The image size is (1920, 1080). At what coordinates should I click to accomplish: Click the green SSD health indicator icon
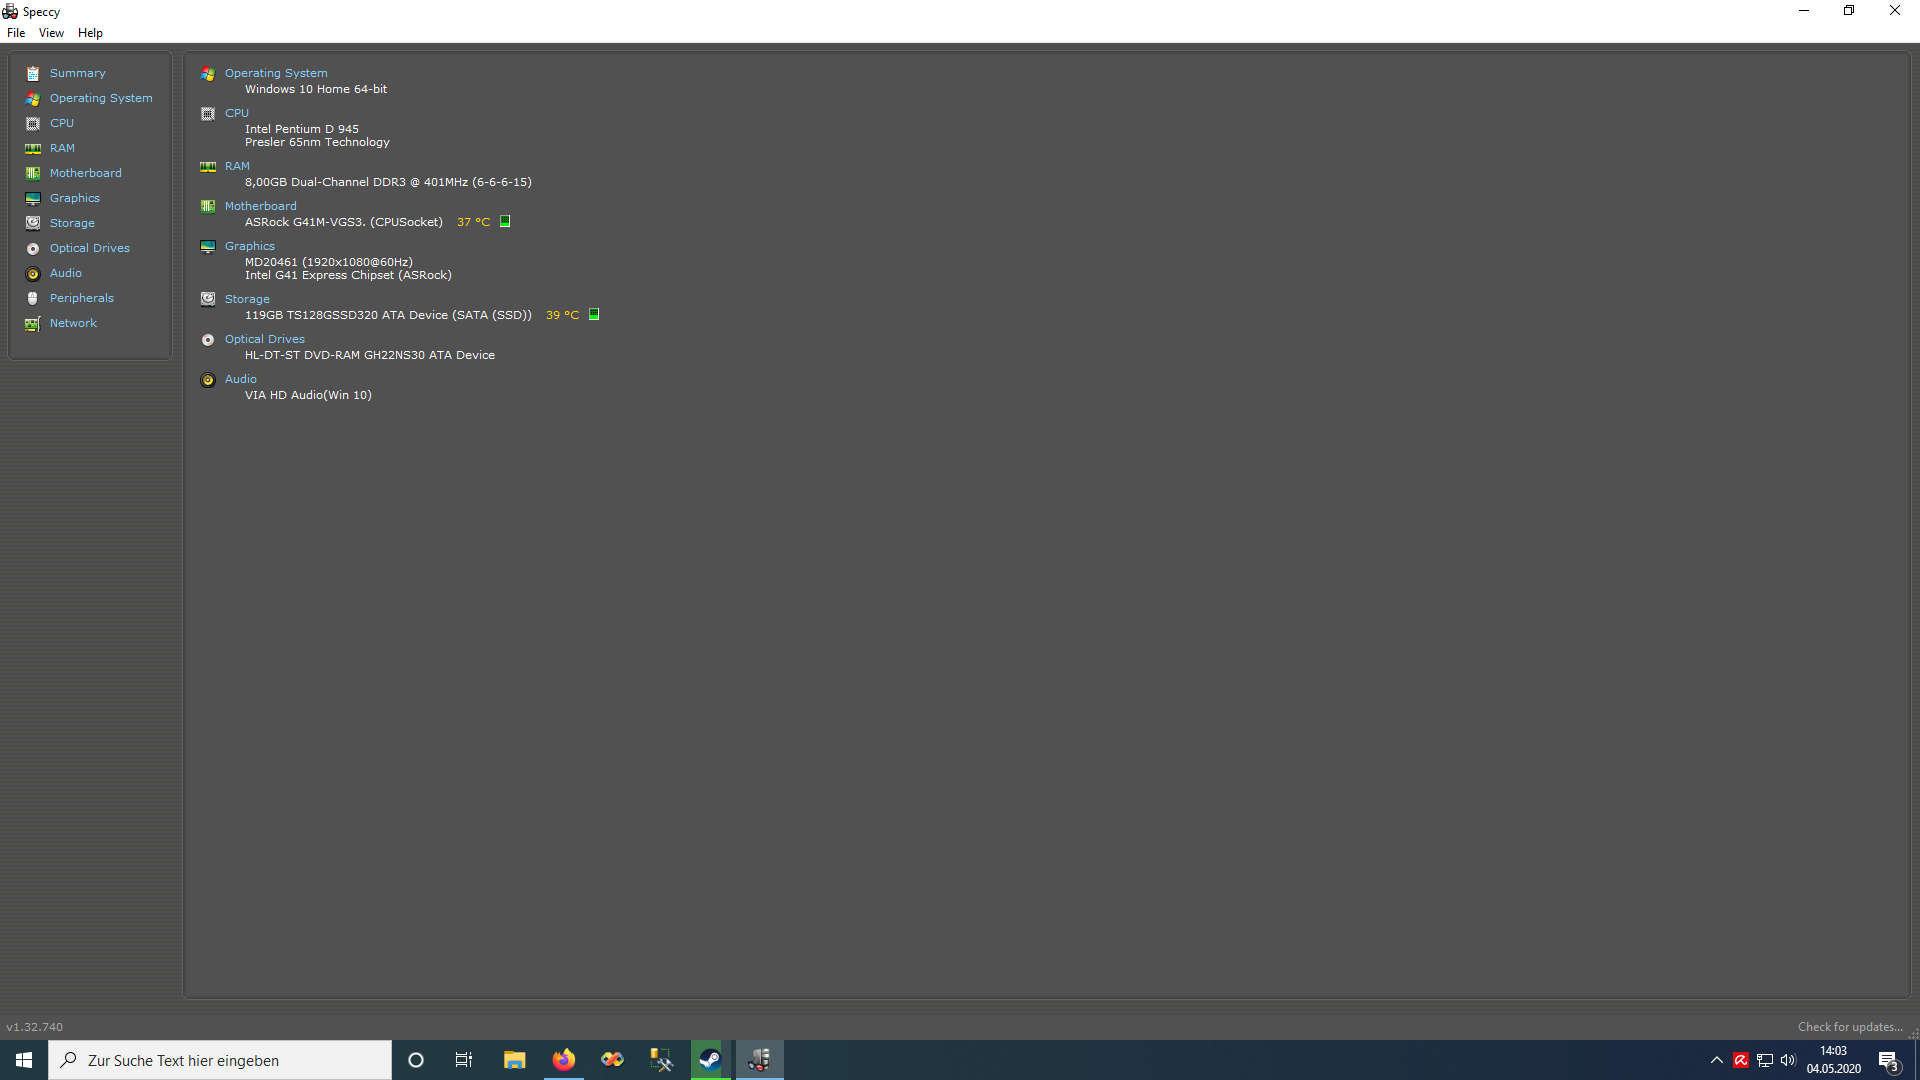[x=593, y=314]
